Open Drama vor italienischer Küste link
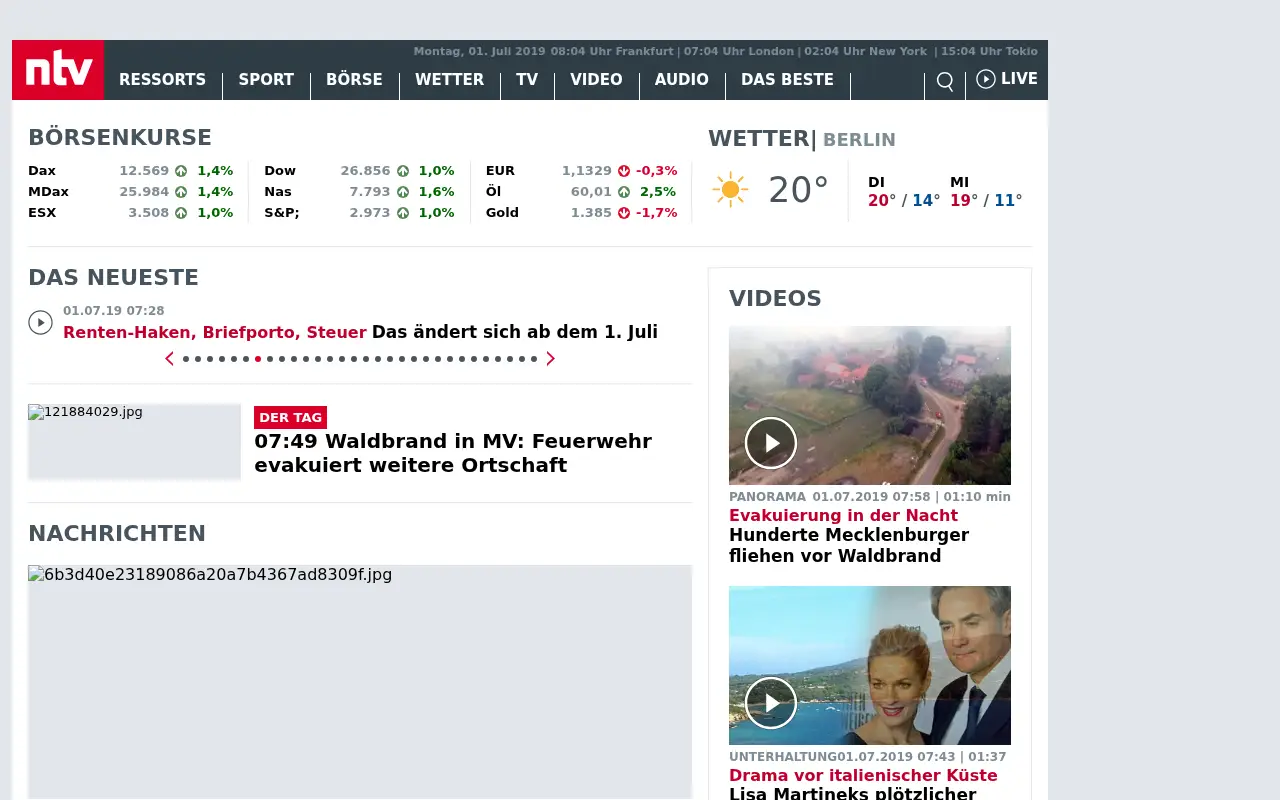 pos(863,775)
